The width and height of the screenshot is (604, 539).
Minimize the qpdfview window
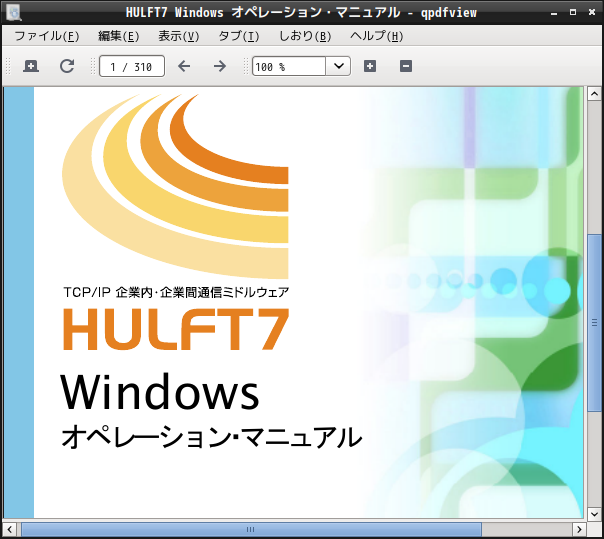coord(554,13)
